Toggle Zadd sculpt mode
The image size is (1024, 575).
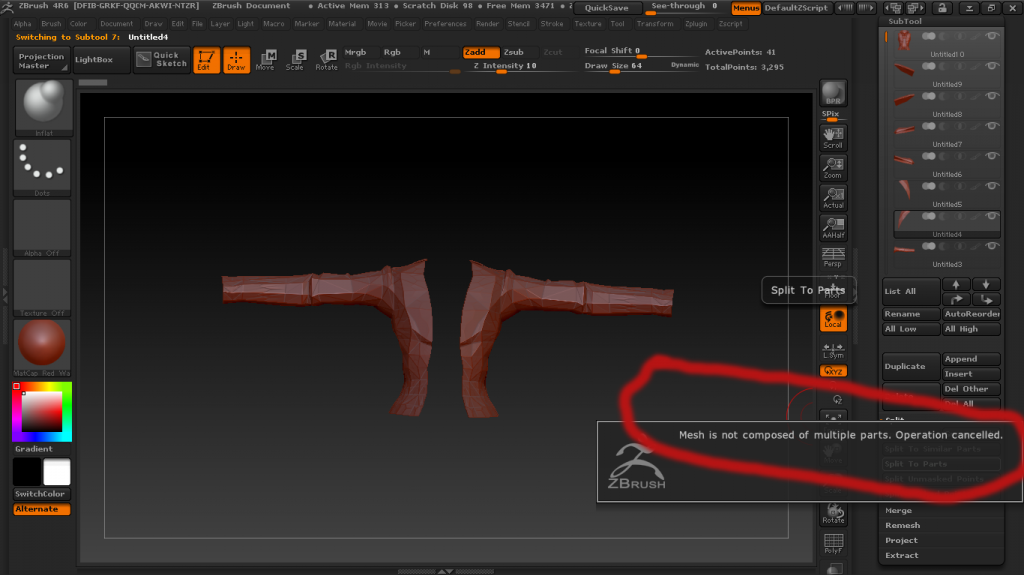pos(481,52)
